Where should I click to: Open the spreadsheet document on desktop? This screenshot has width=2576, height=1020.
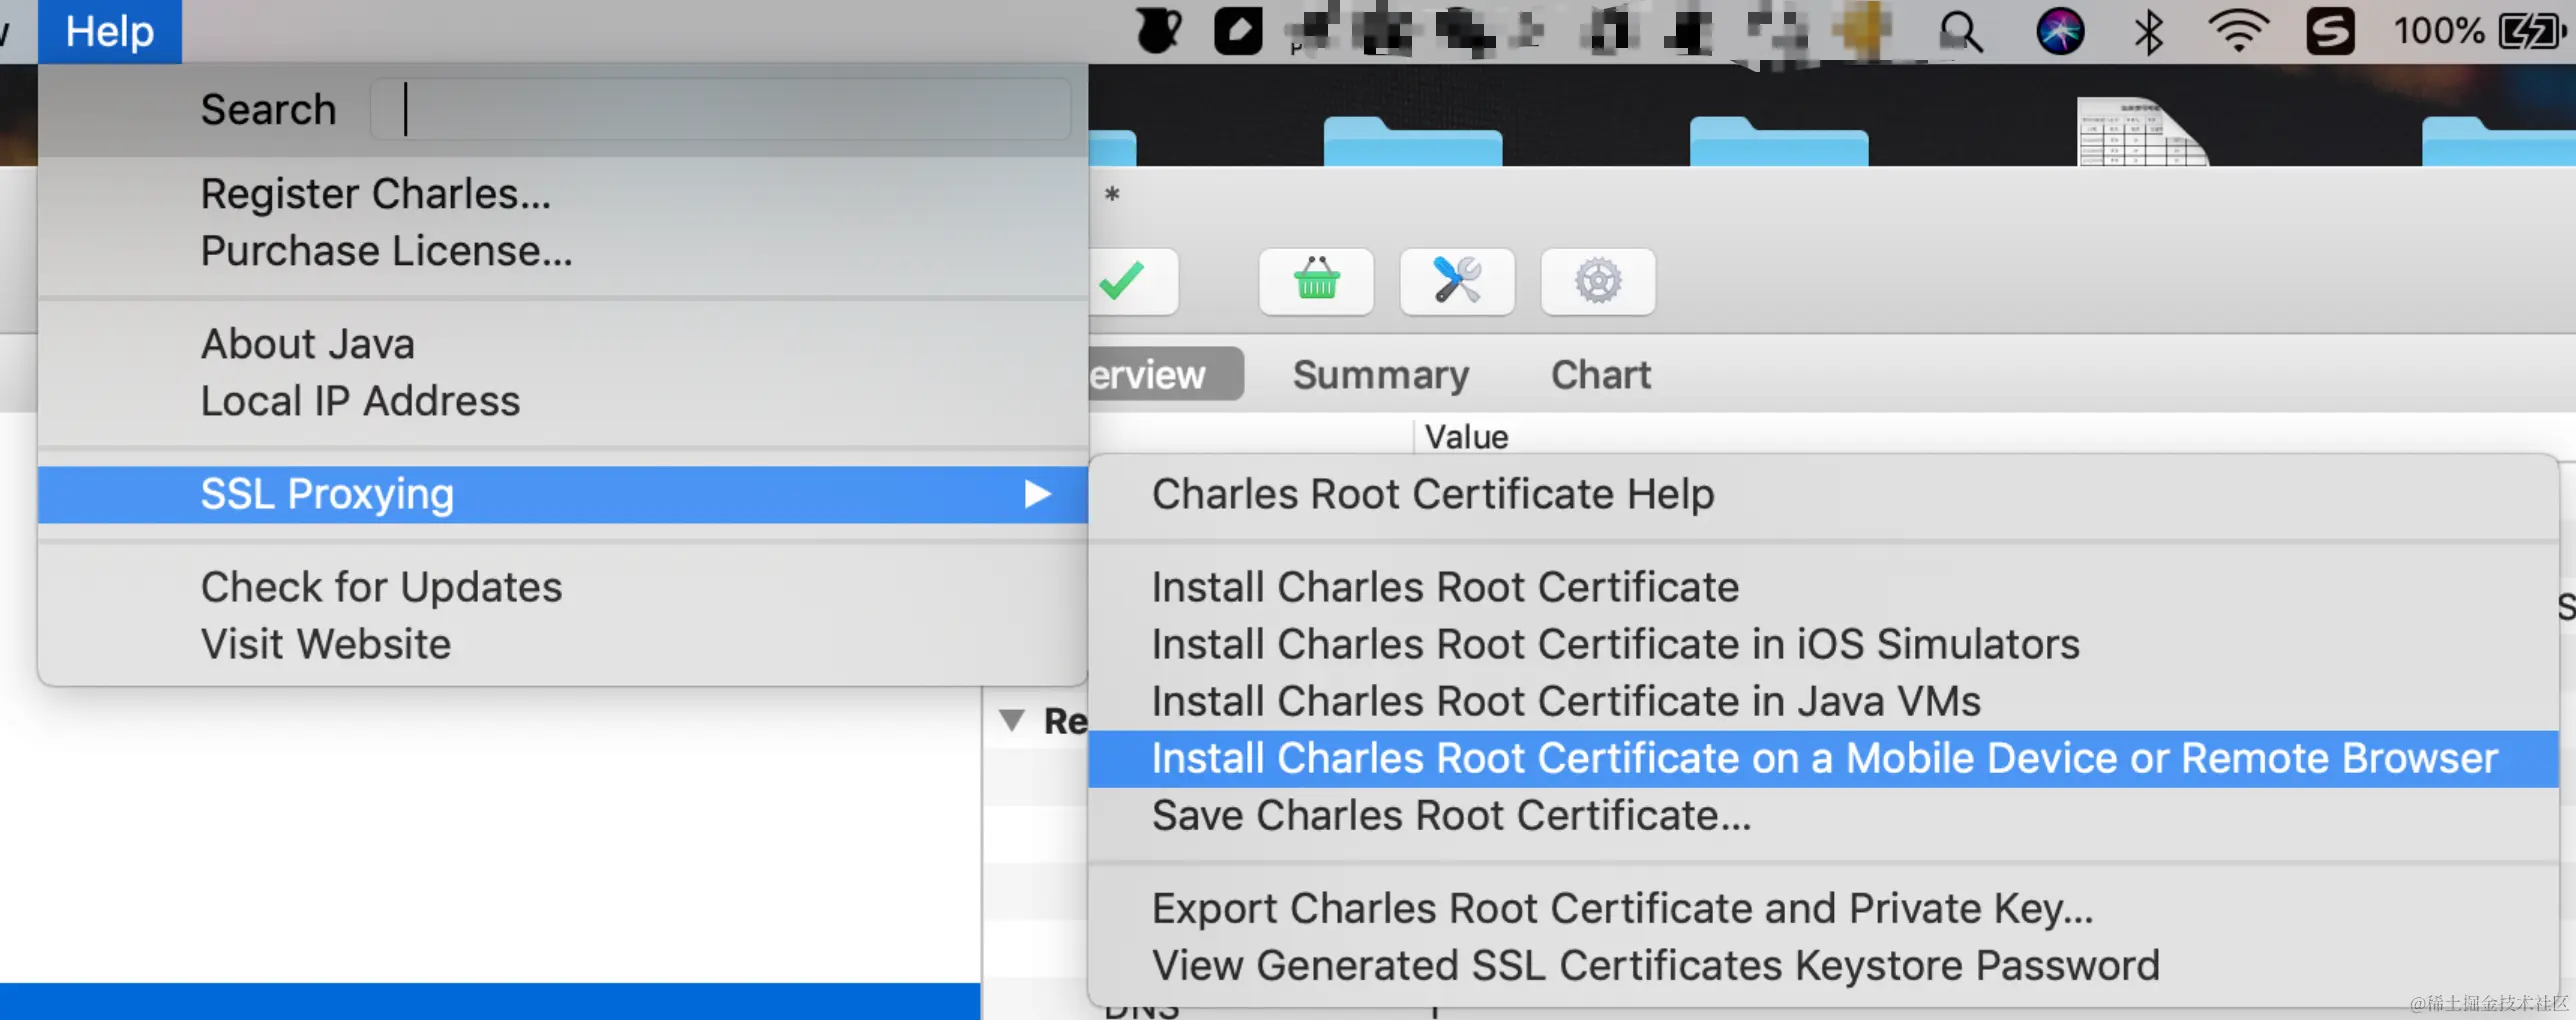click(2141, 131)
